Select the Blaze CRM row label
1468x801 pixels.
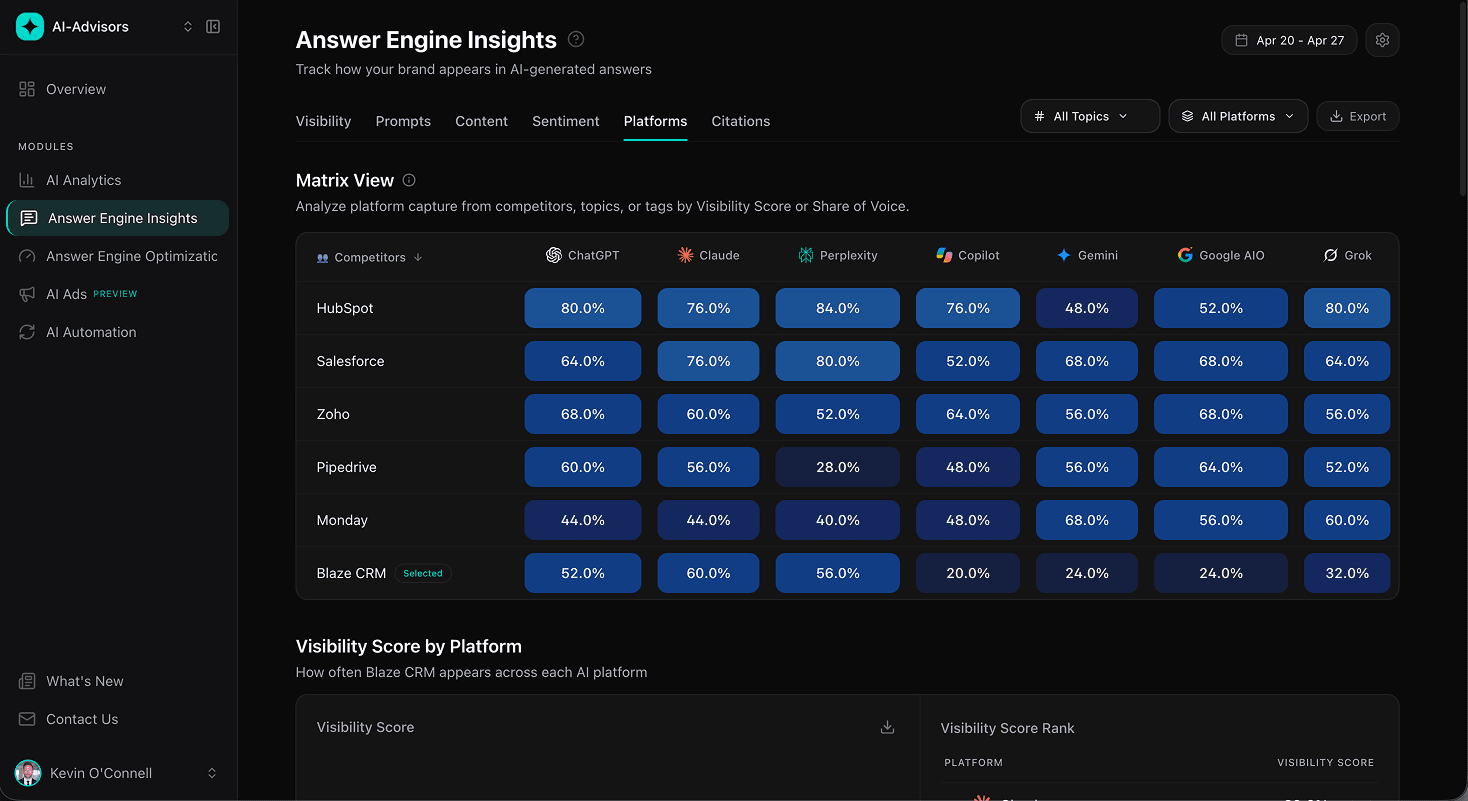351,573
